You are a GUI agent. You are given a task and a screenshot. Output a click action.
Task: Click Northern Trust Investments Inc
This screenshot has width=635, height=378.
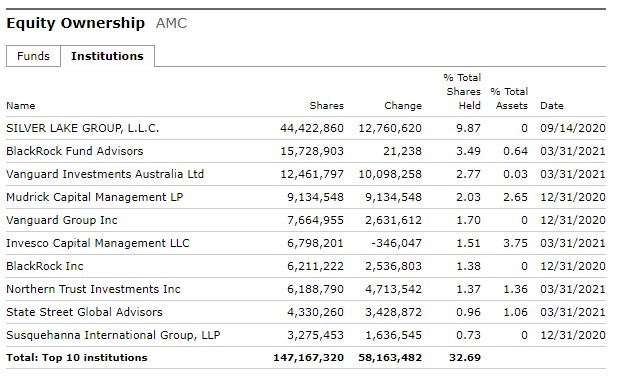click(x=94, y=289)
